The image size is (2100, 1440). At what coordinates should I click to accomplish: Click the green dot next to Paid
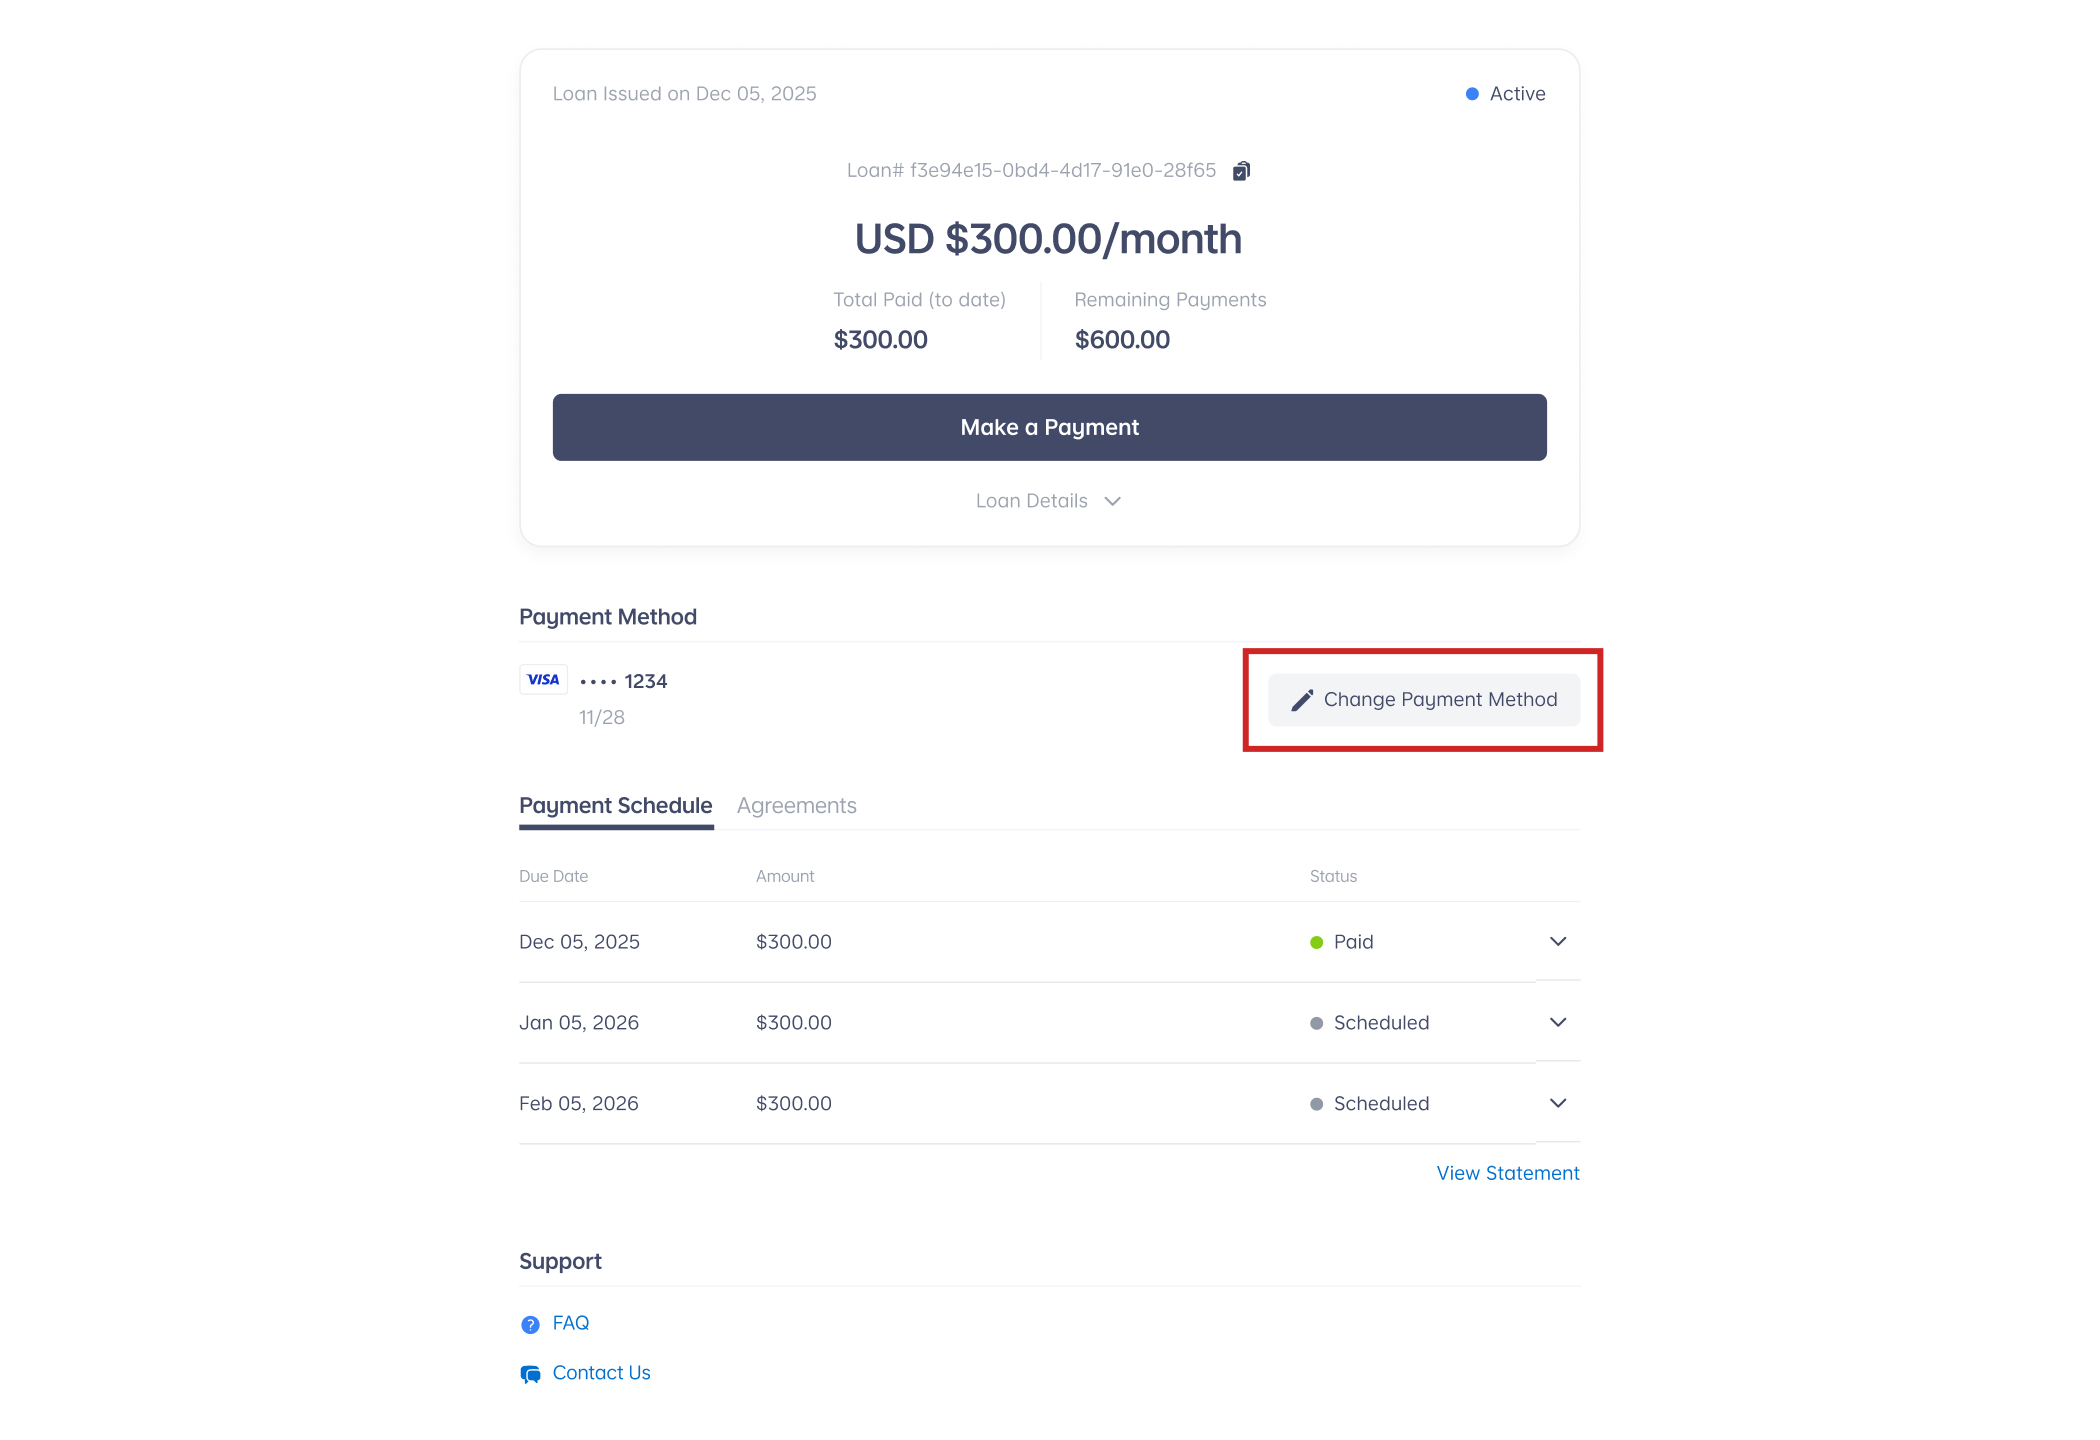pos(1316,941)
